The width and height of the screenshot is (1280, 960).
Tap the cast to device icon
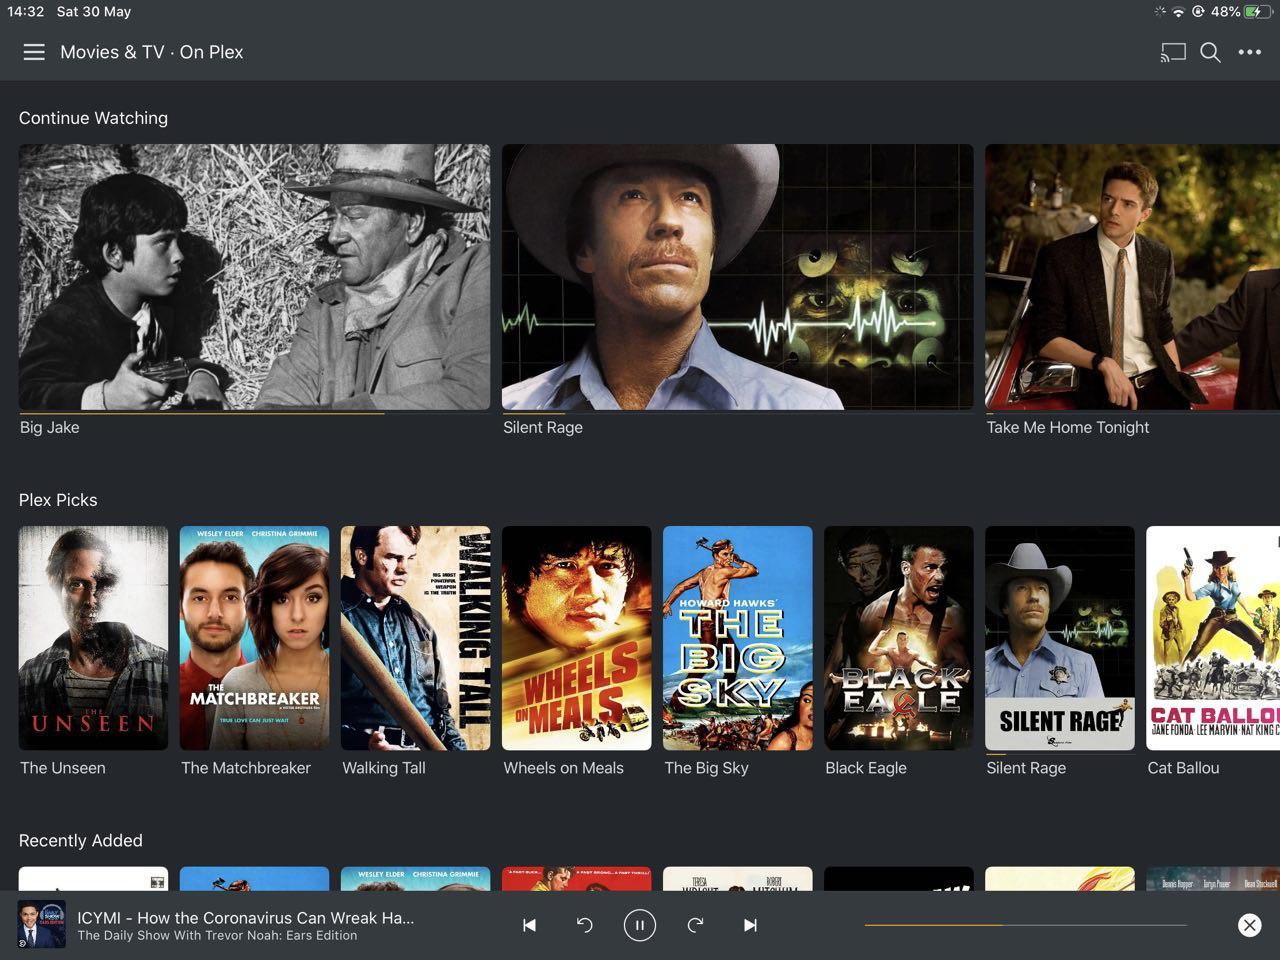[1173, 52]
